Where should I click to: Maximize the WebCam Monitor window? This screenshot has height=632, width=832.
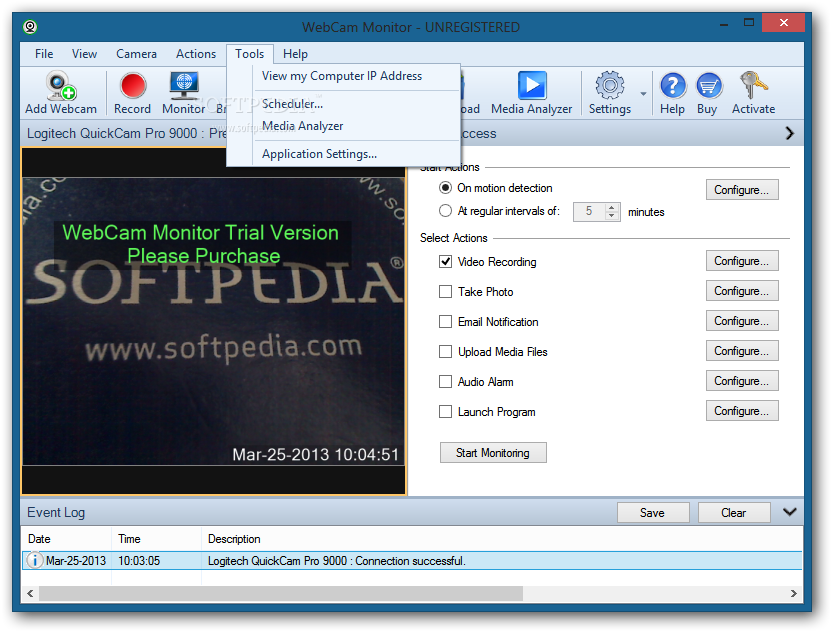click(x=749, y=23)
